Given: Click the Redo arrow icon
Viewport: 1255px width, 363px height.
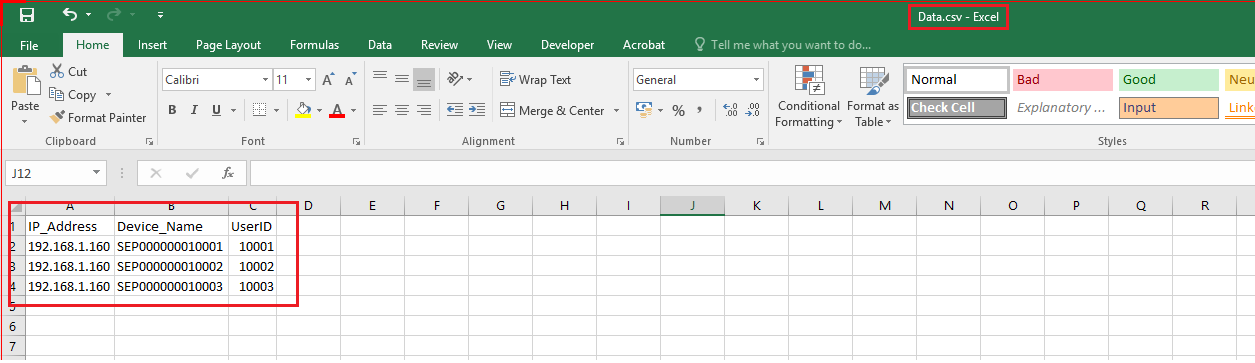Looking at the screenshot, I should point(113,15).
